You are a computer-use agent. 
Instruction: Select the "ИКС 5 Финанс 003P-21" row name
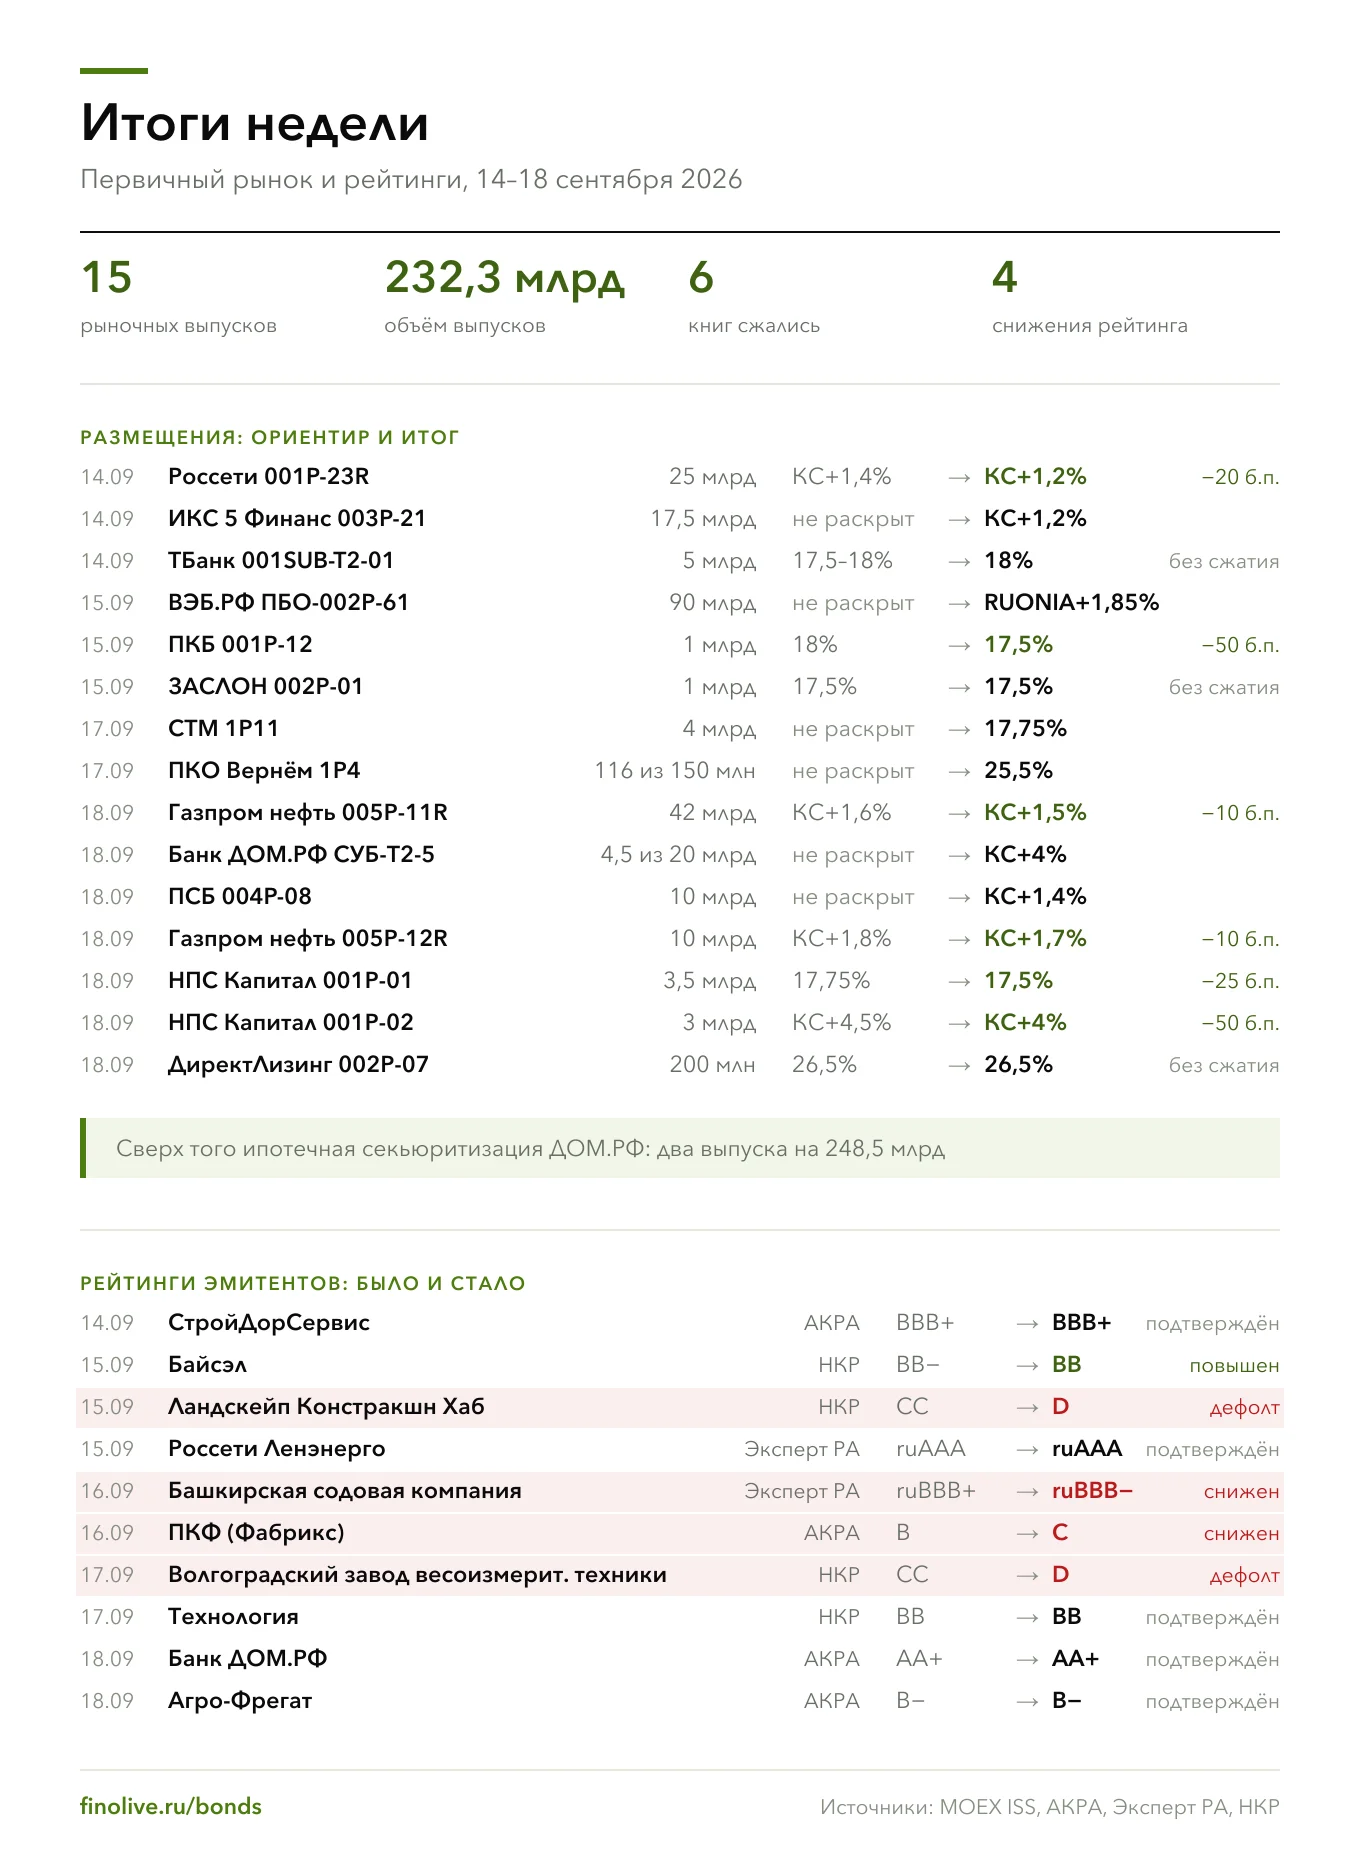297,519
